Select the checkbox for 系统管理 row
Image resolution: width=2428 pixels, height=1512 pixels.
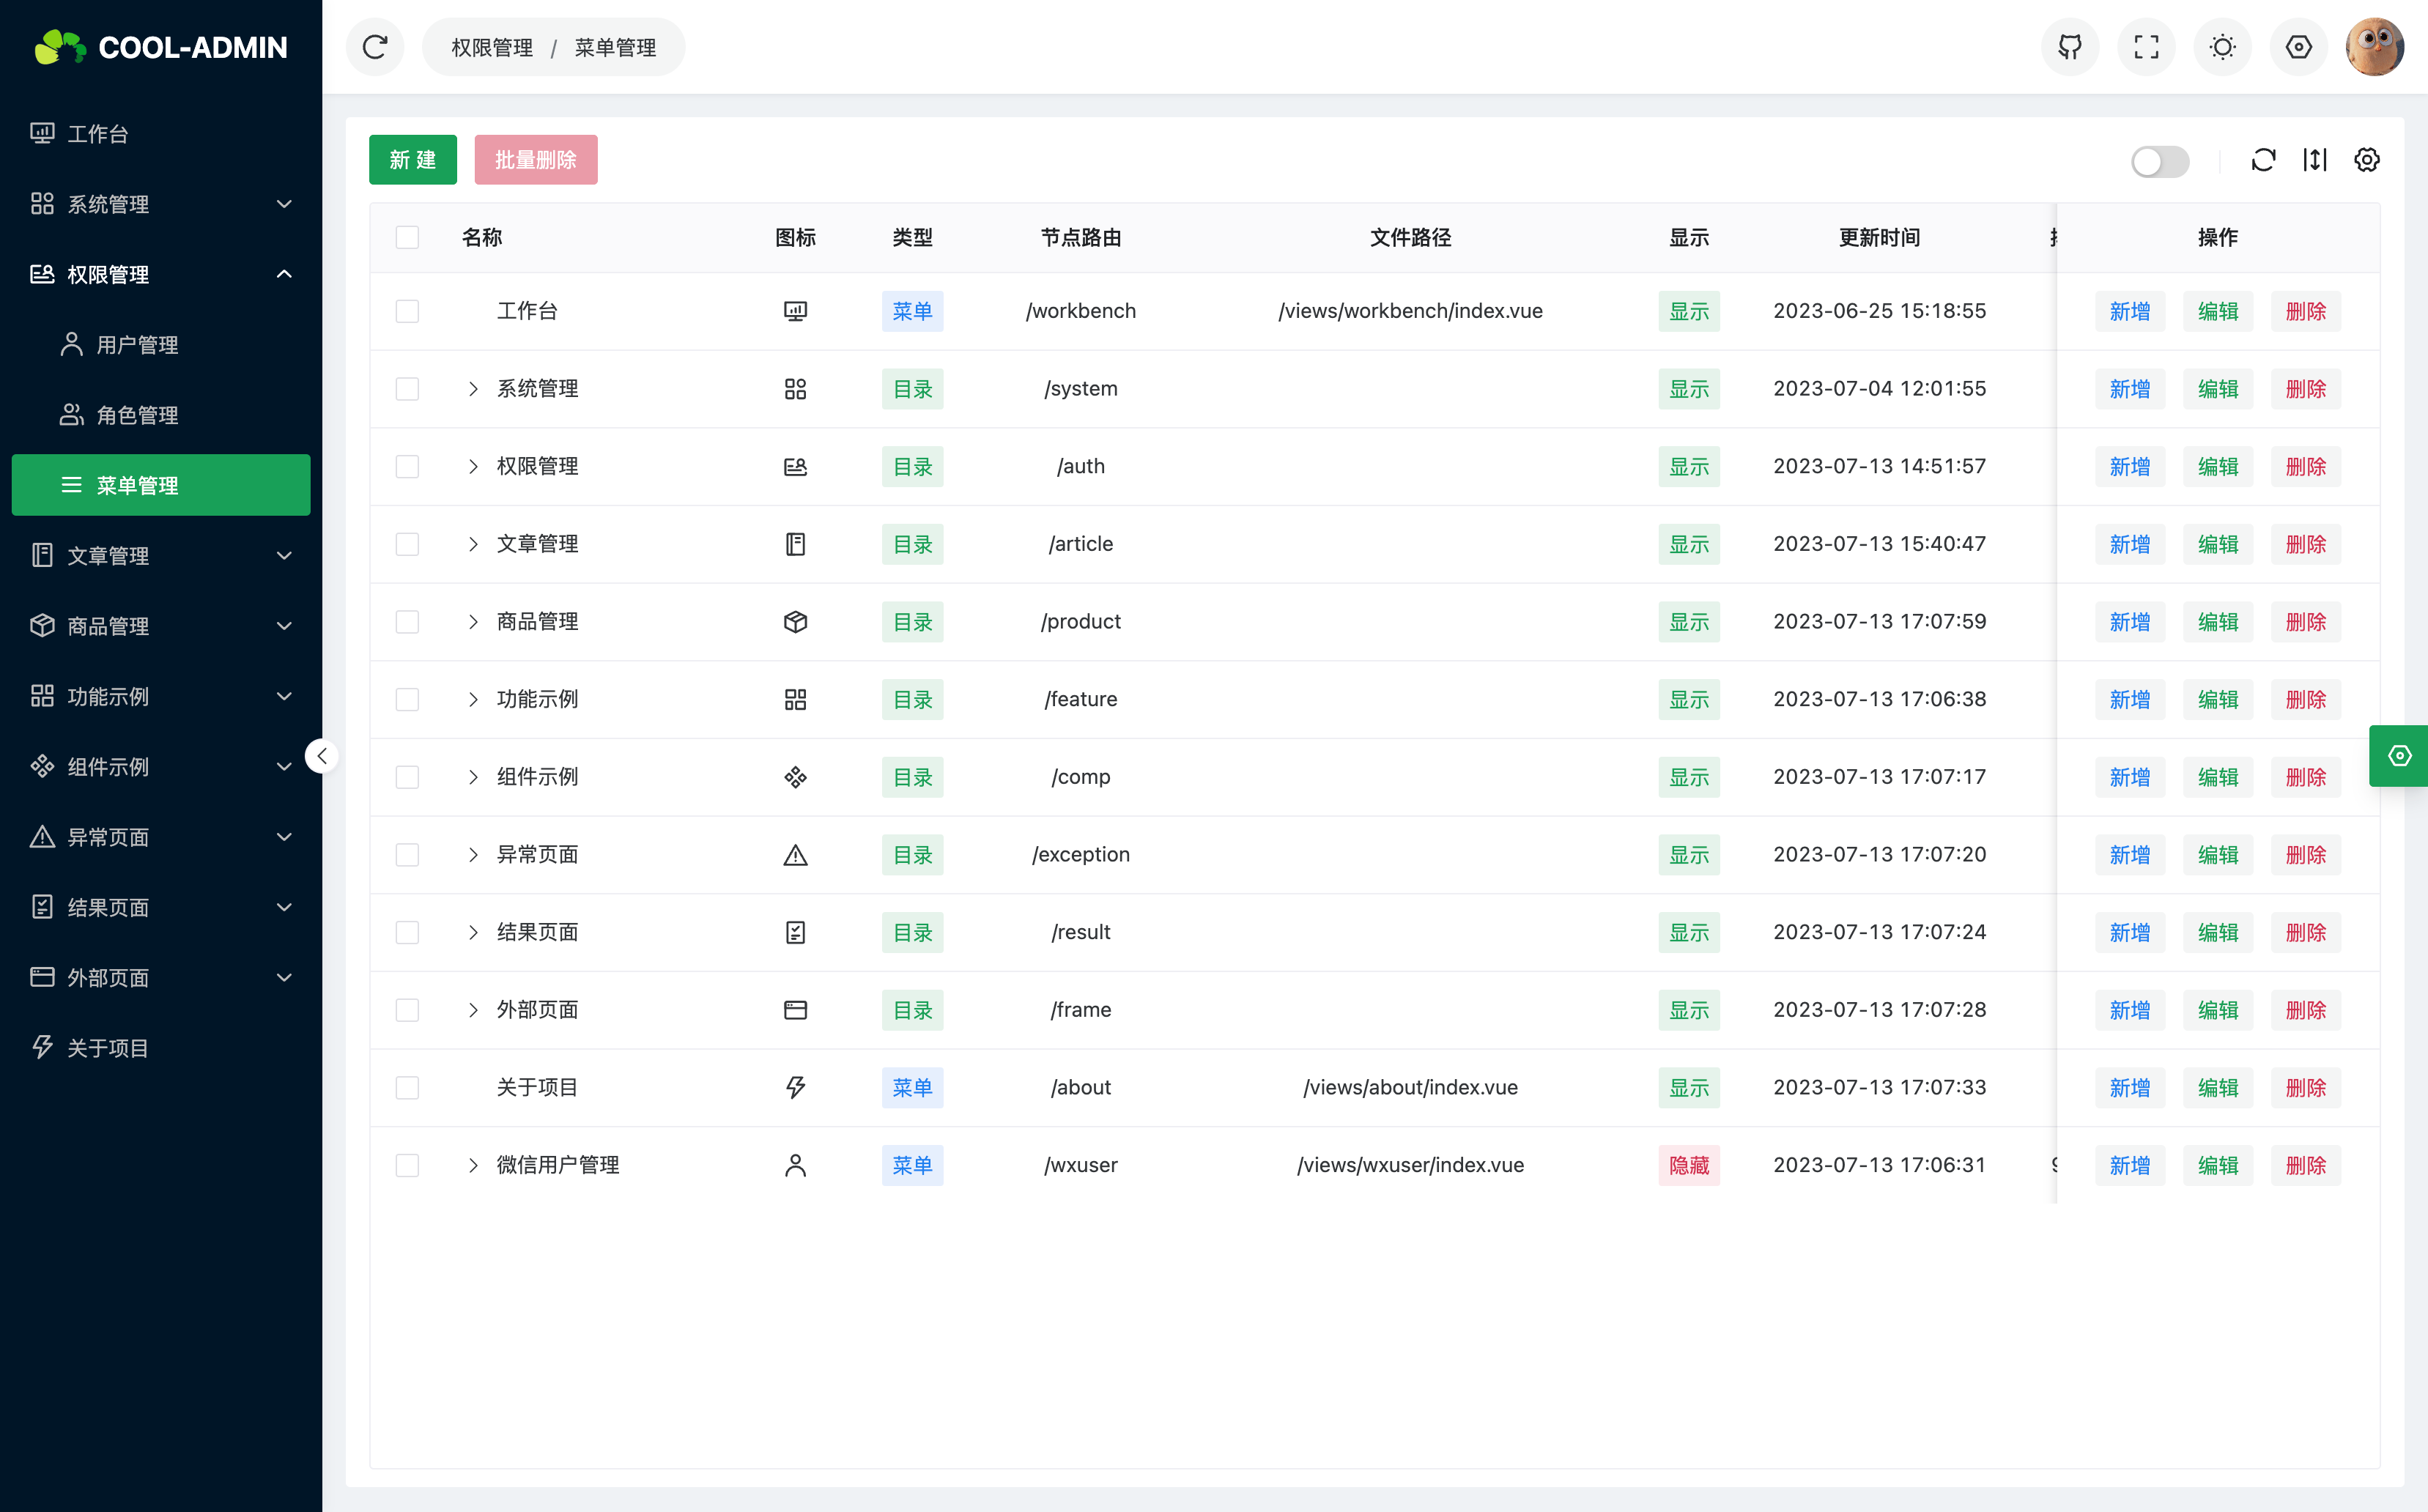click(407, 389)
